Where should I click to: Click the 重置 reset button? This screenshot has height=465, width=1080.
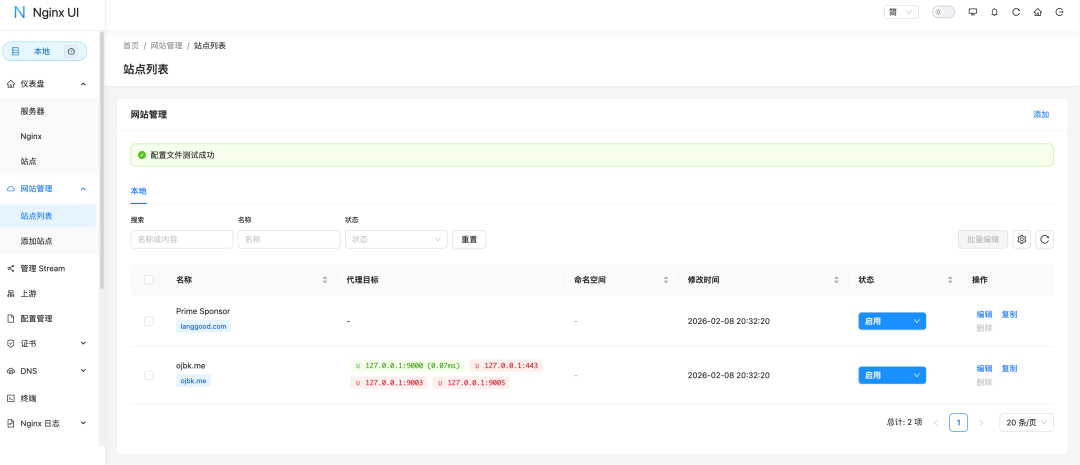[469, 239]
